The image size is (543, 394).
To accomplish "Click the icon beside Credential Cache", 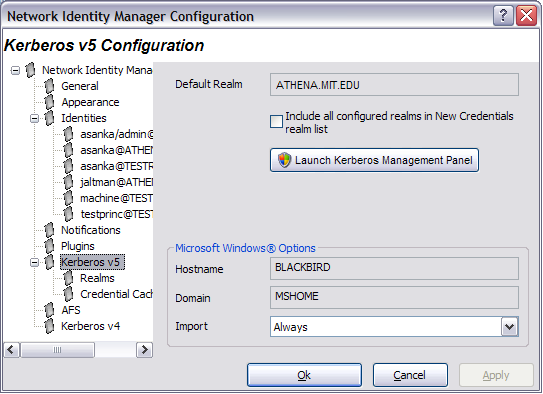I will pos(69,294).
